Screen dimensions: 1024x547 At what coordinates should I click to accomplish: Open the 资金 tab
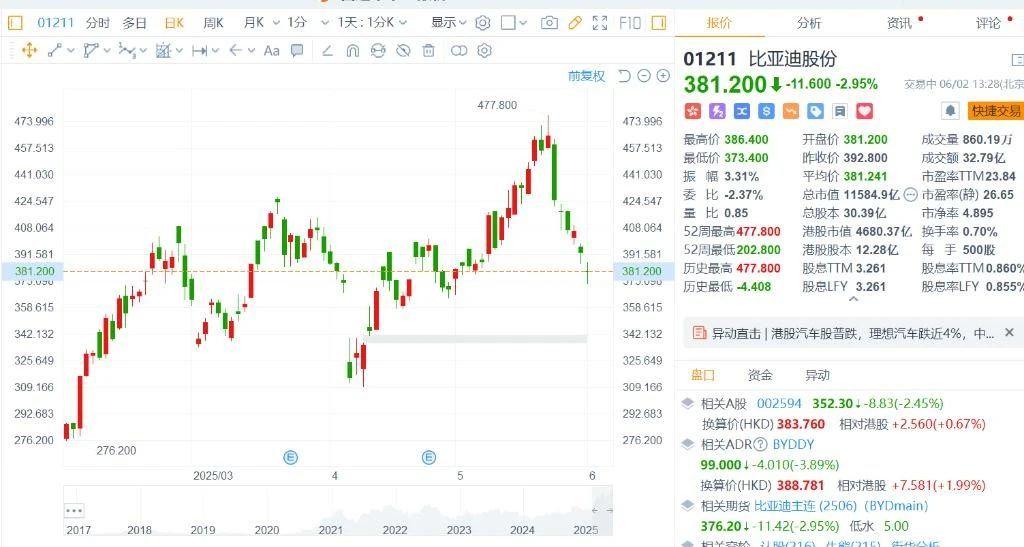click(x=760, y=375)
